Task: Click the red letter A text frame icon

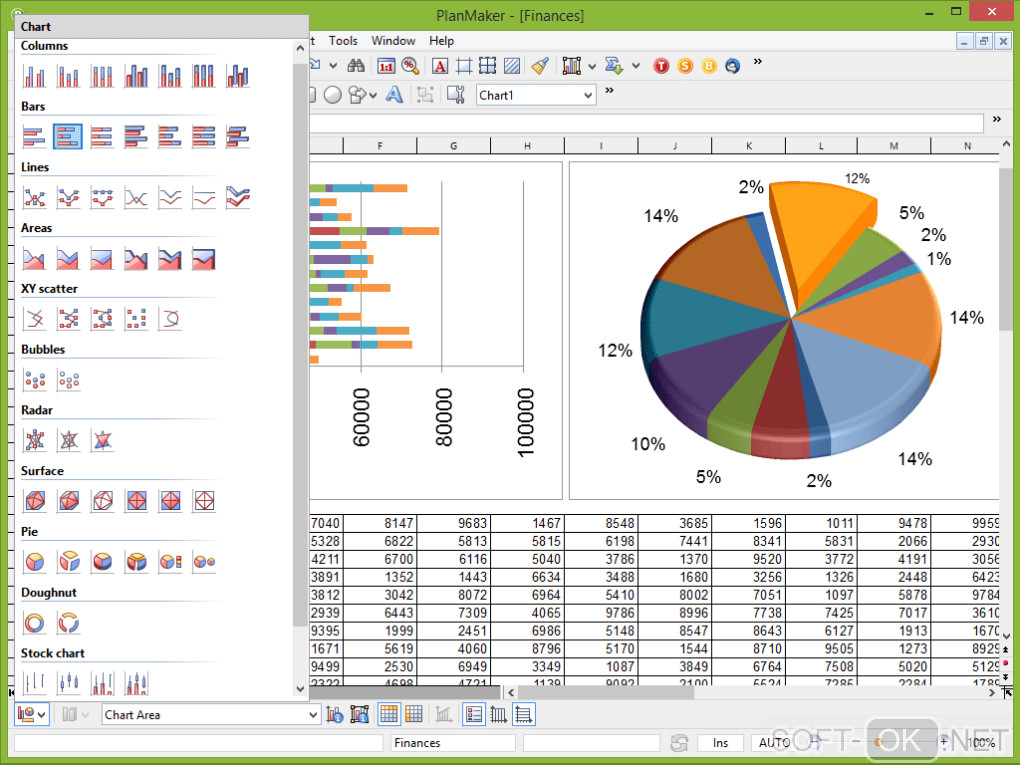Action: coord(440,66)
